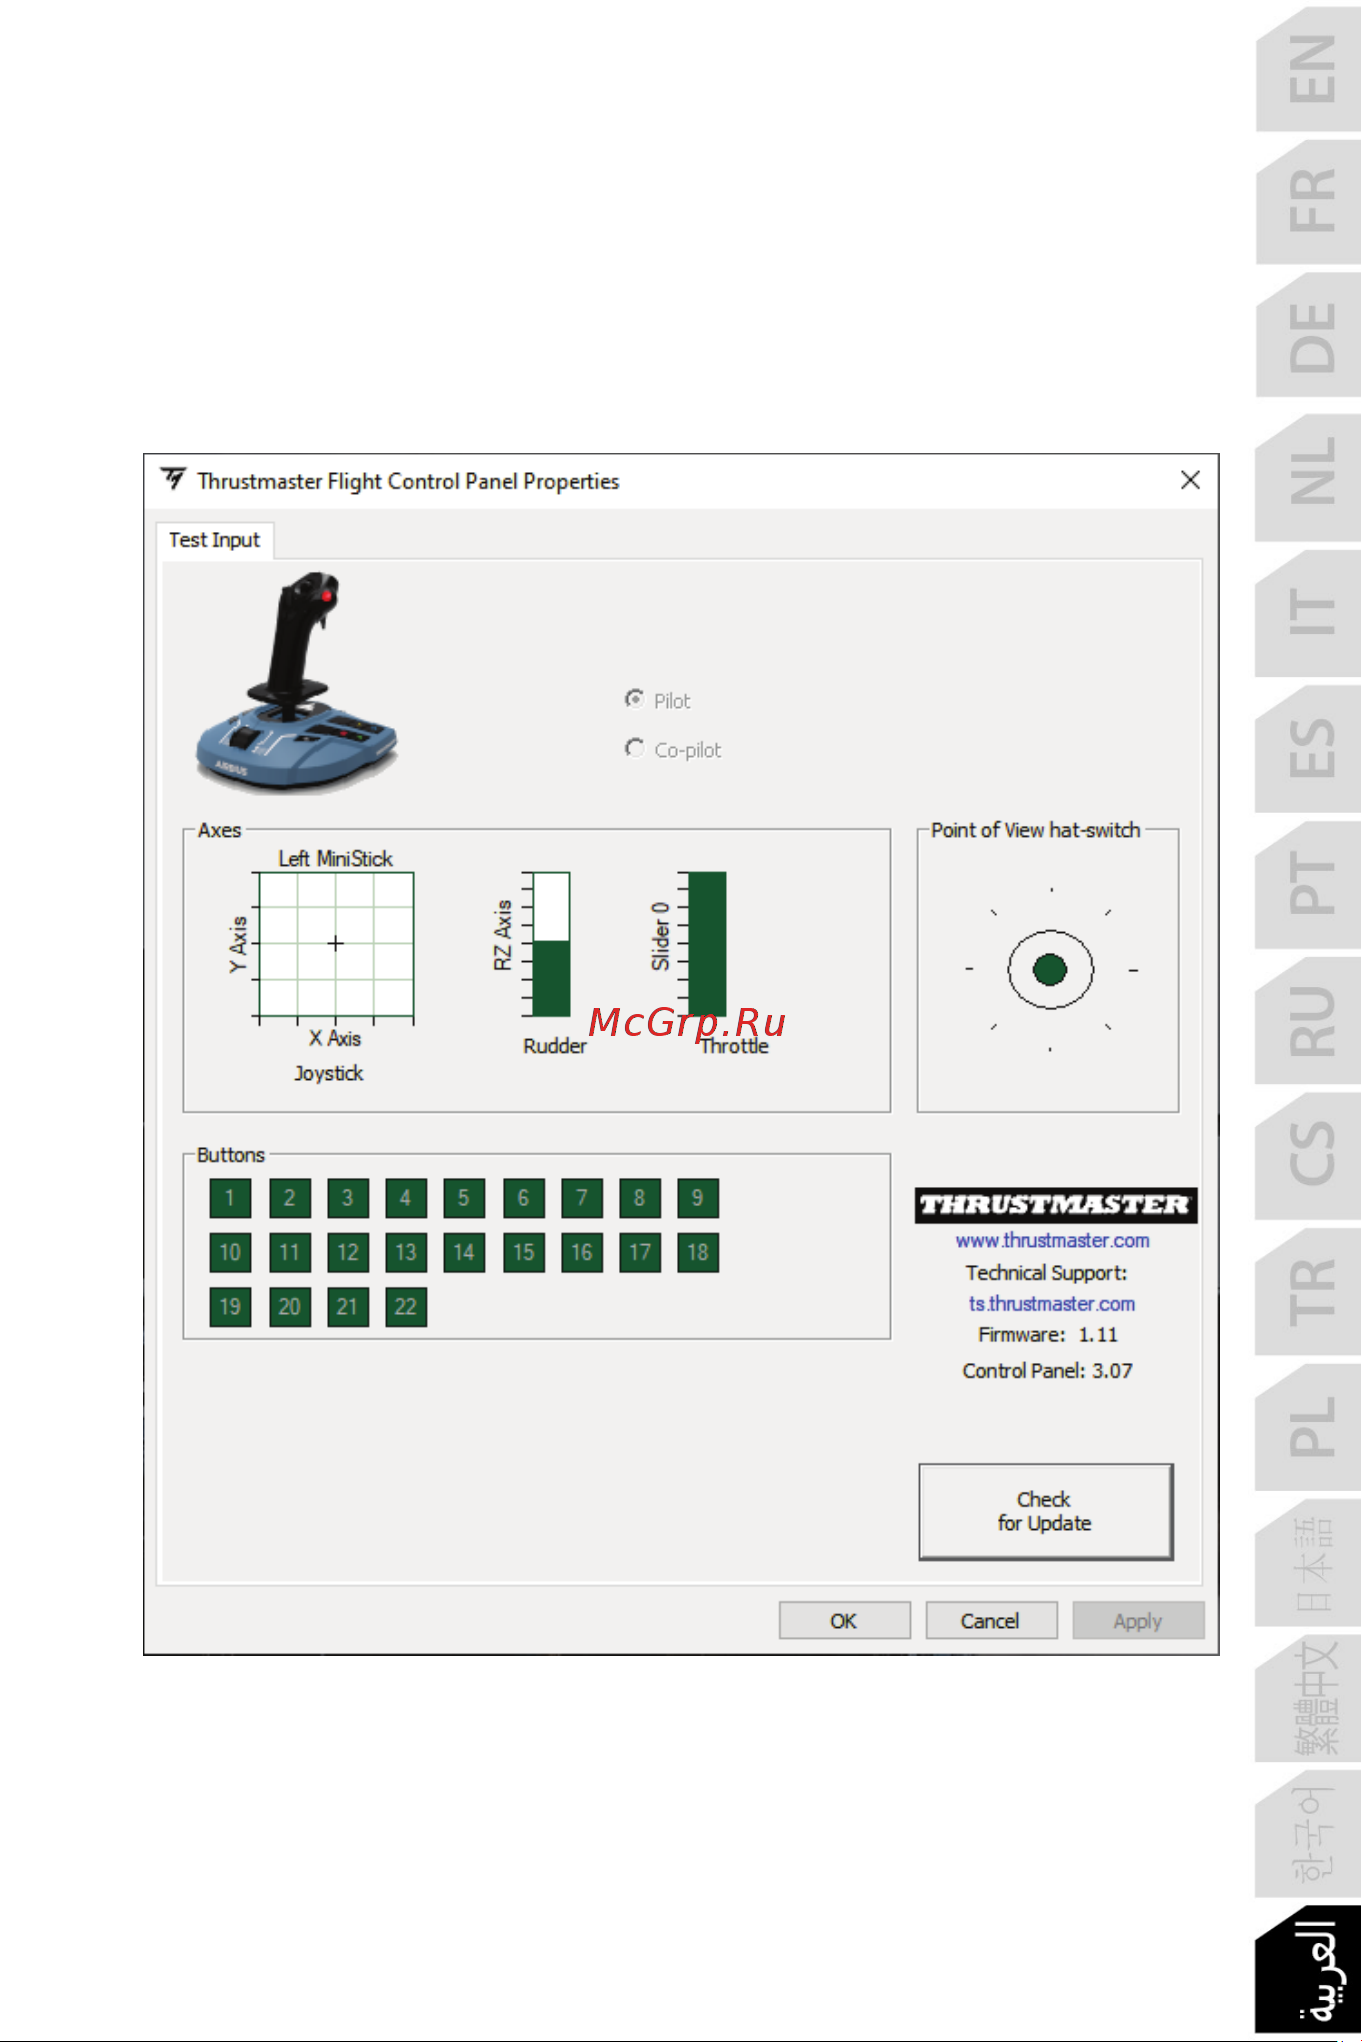The width and height of the screenshot is (1362, 2042).
Task: Select the Co-pilot radio button
Action: coord(634,748)
